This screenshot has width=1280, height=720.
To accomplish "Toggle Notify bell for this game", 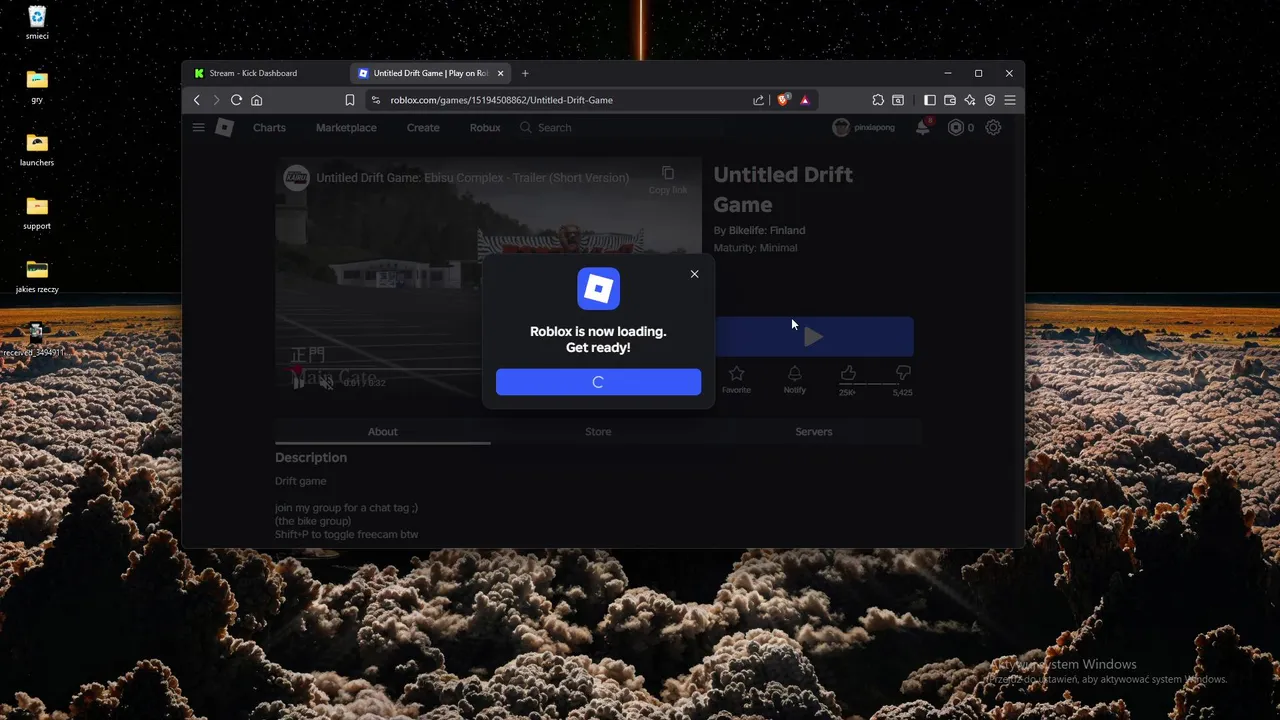I will [794, 379].
